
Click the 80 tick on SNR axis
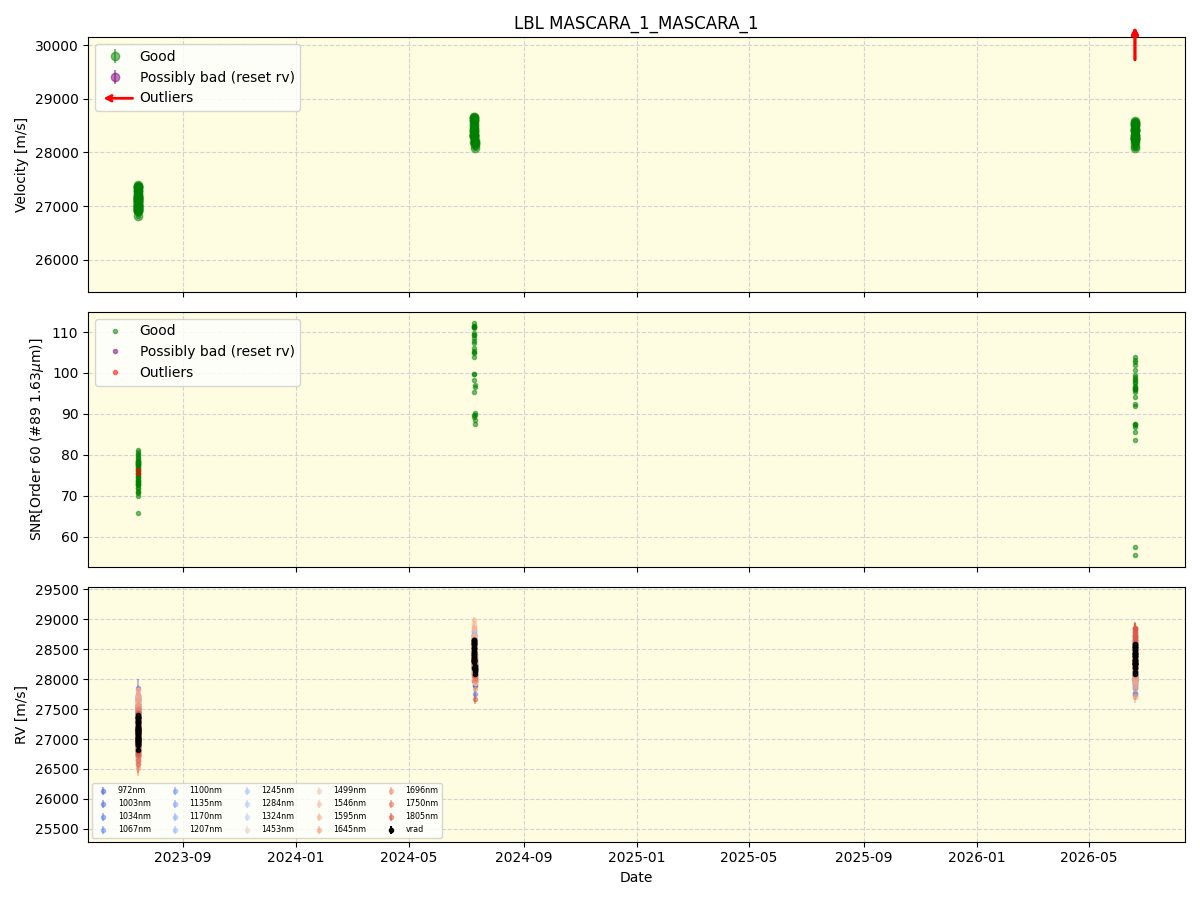tap(71, 455)
